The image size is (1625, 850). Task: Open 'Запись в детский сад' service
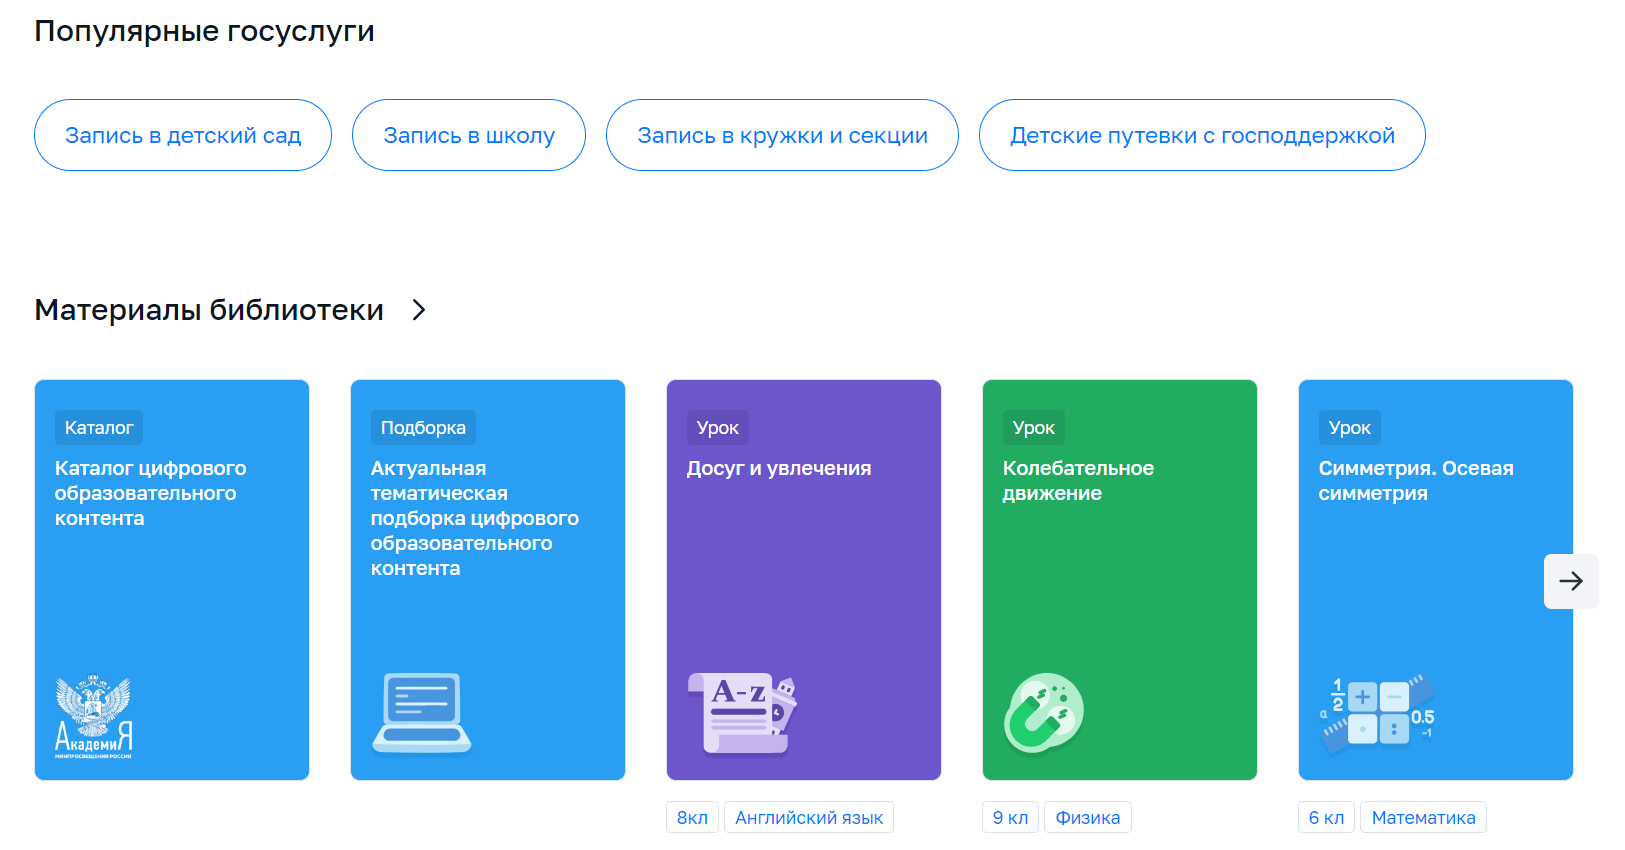(x=183, y=135)
